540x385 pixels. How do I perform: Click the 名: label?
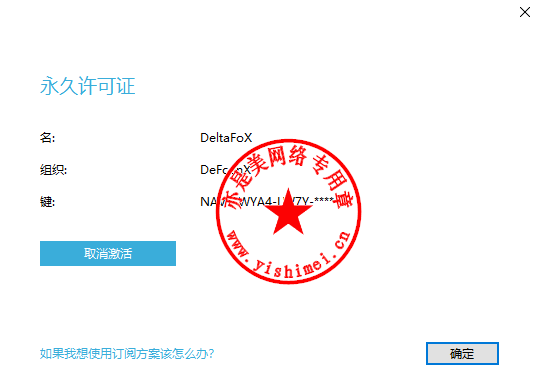coord(47,138)
